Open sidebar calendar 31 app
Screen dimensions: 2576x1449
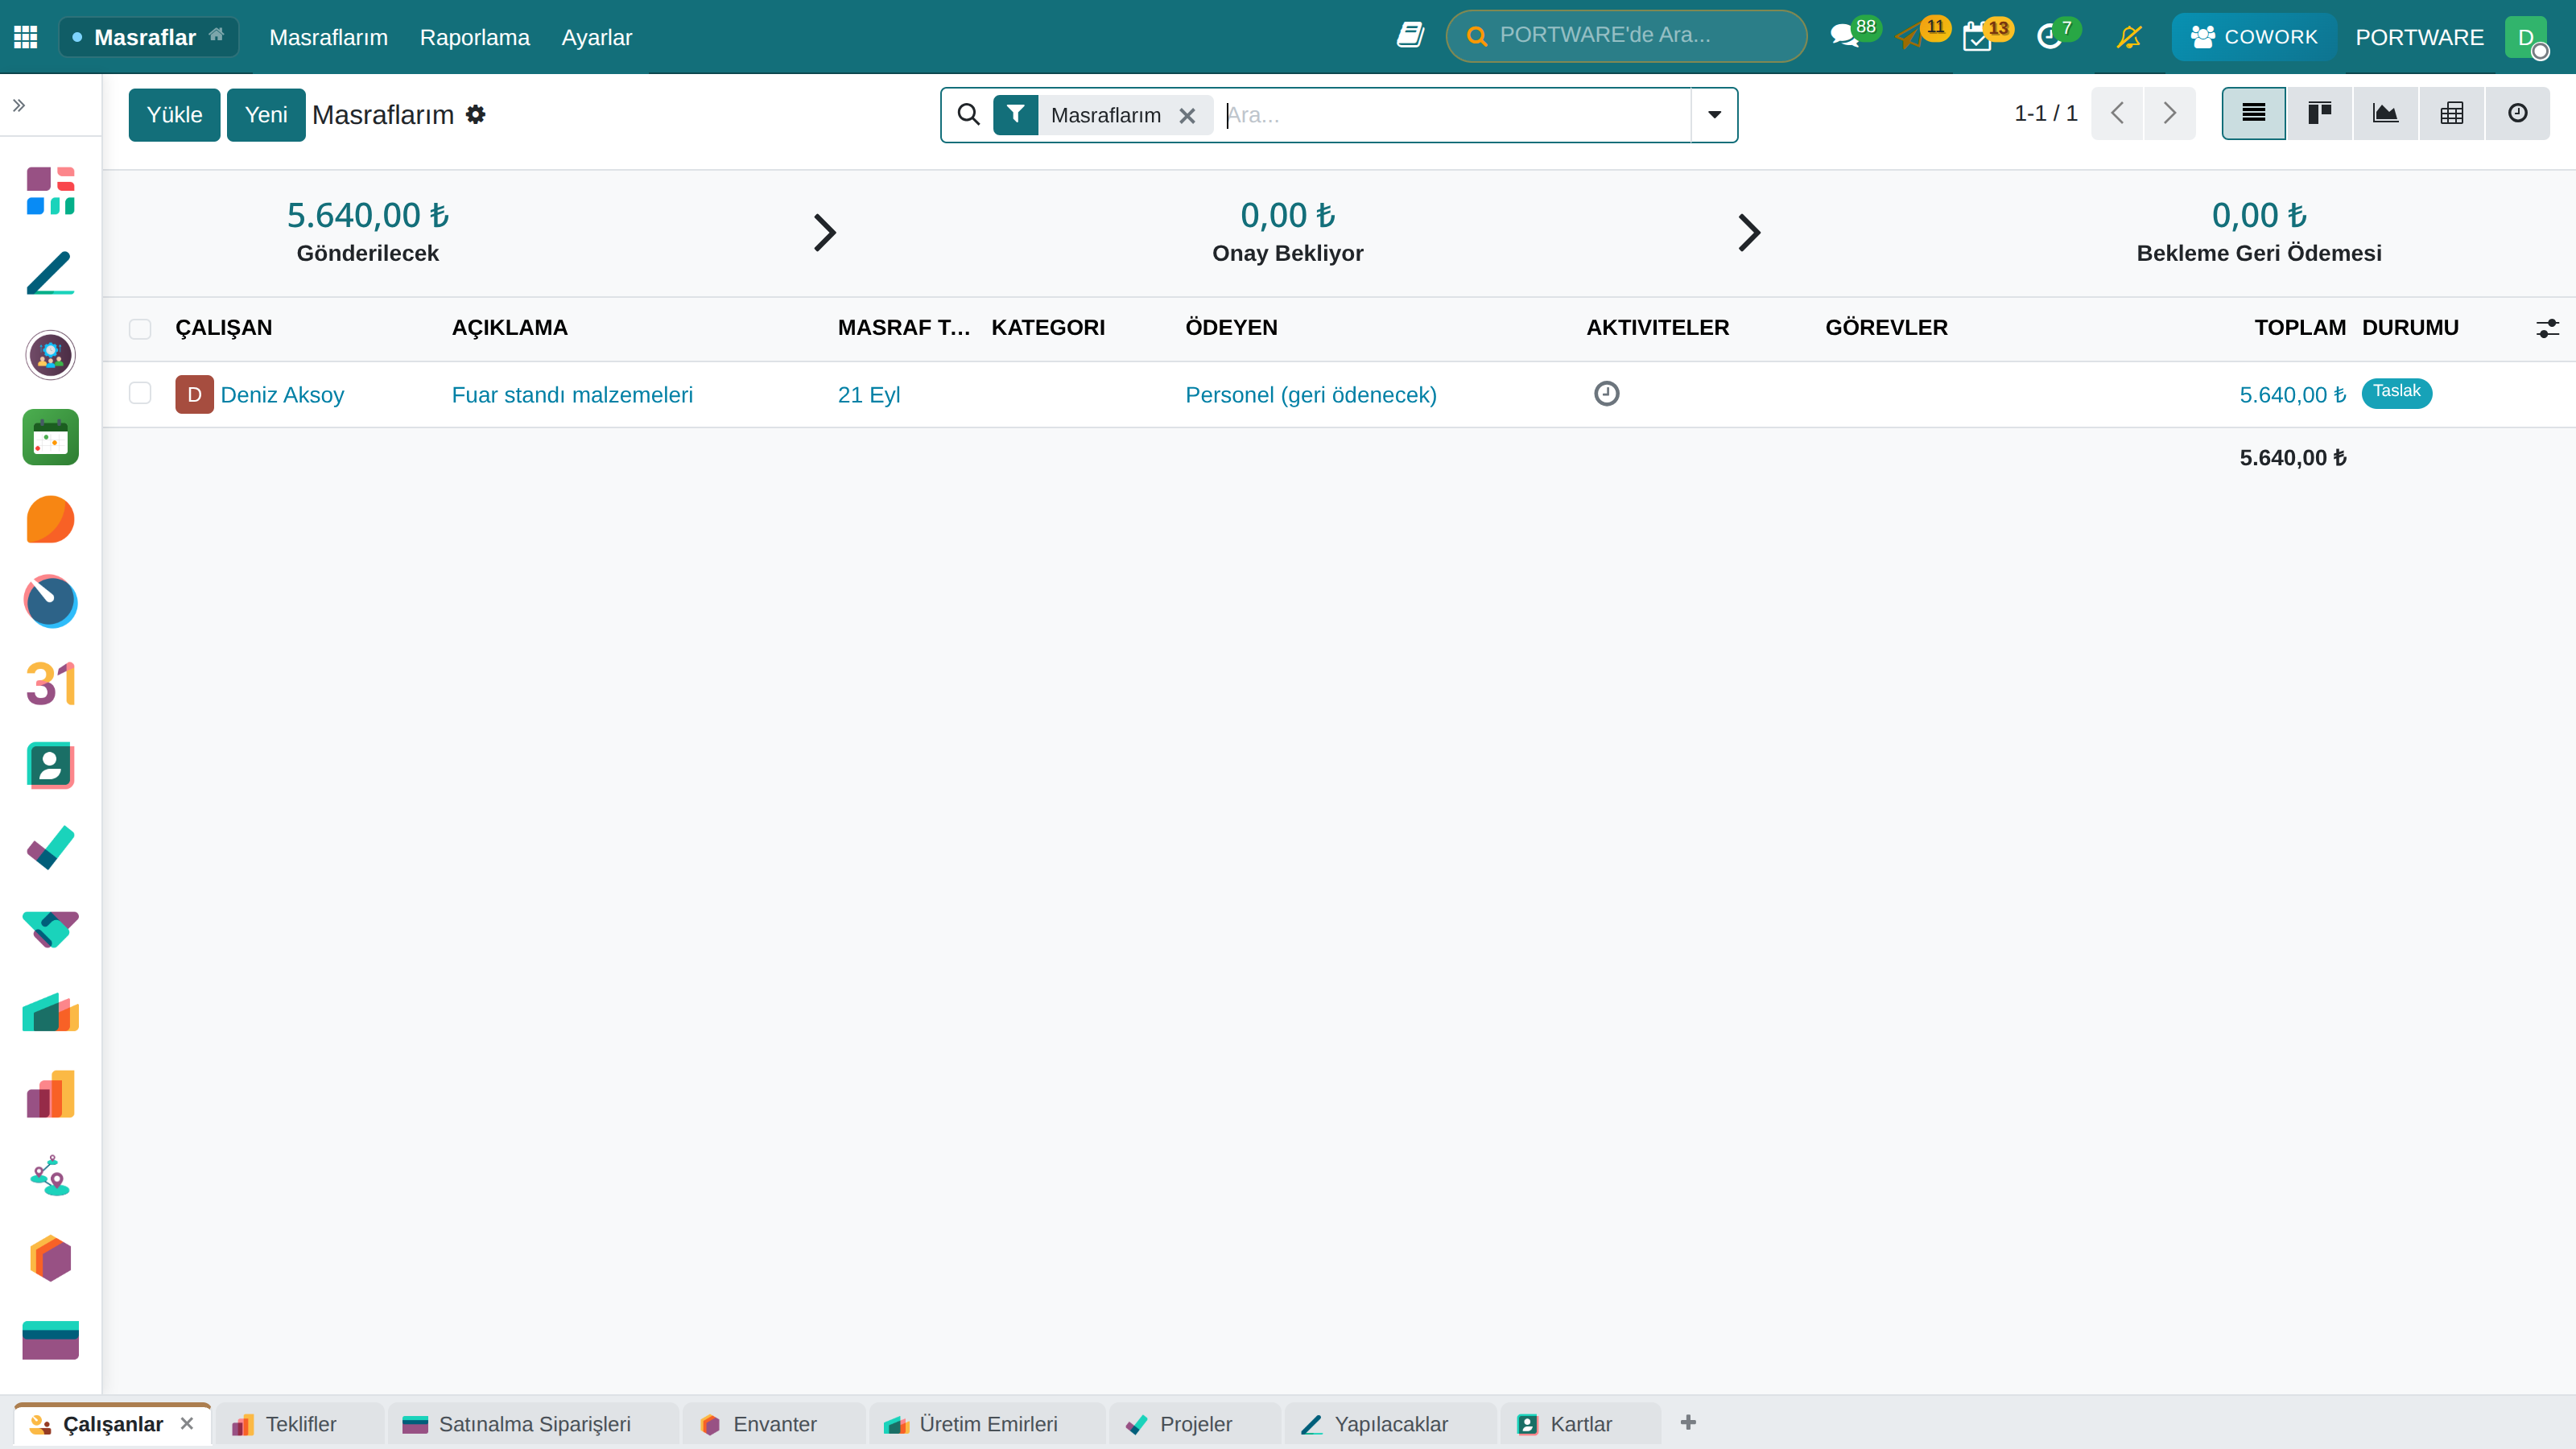pos(50,684)
